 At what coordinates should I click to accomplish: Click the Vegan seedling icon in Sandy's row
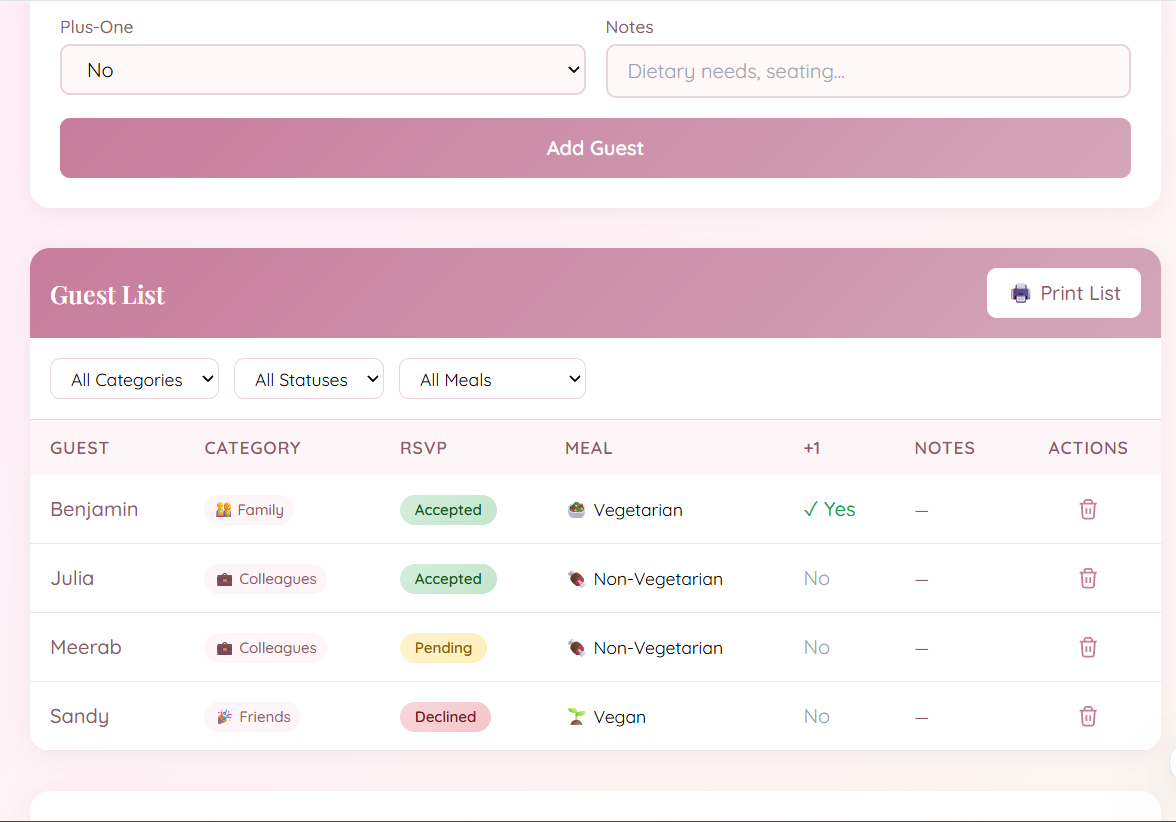(576, 717)
